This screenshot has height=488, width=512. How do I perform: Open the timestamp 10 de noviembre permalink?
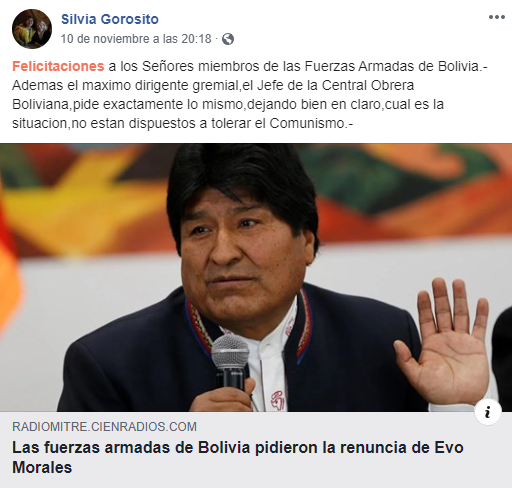136,39
